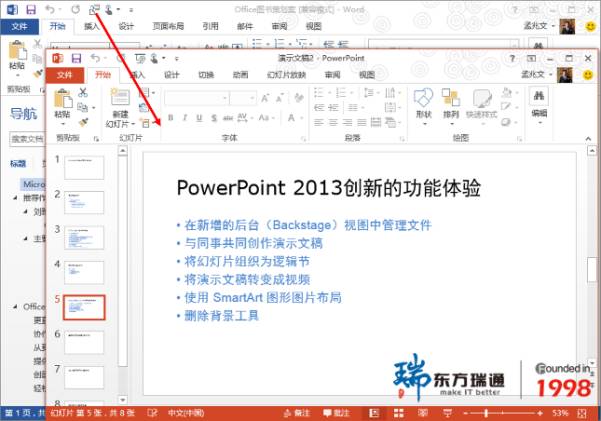Click line spacing icon in paragraph group

(371, 92)
